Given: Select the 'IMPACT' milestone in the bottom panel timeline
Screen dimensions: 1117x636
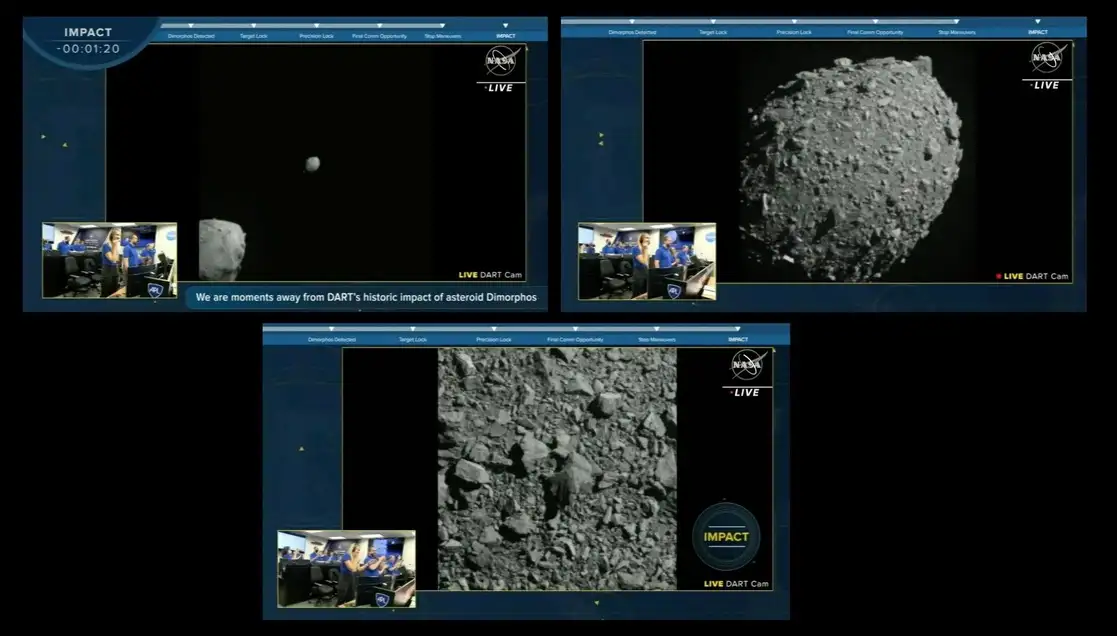Looking at the screenshot, I should [x=738, y=340].
